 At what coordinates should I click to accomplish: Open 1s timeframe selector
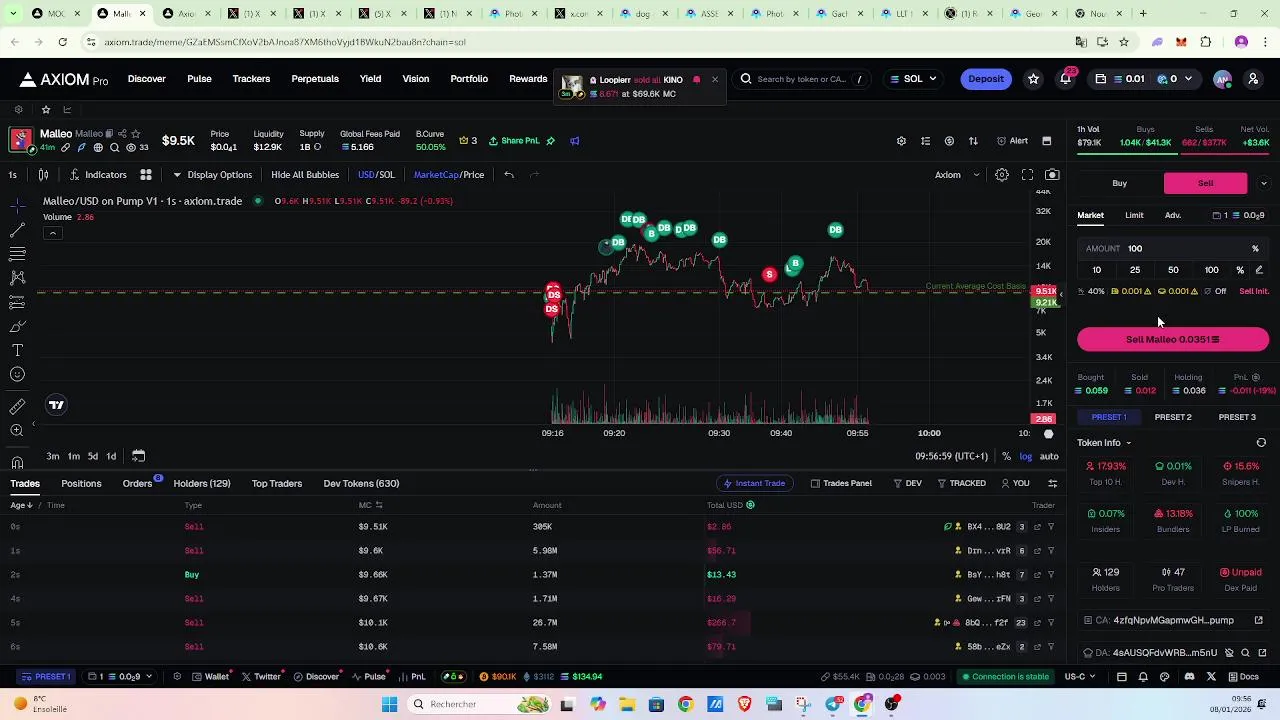[x=12, y=175]
